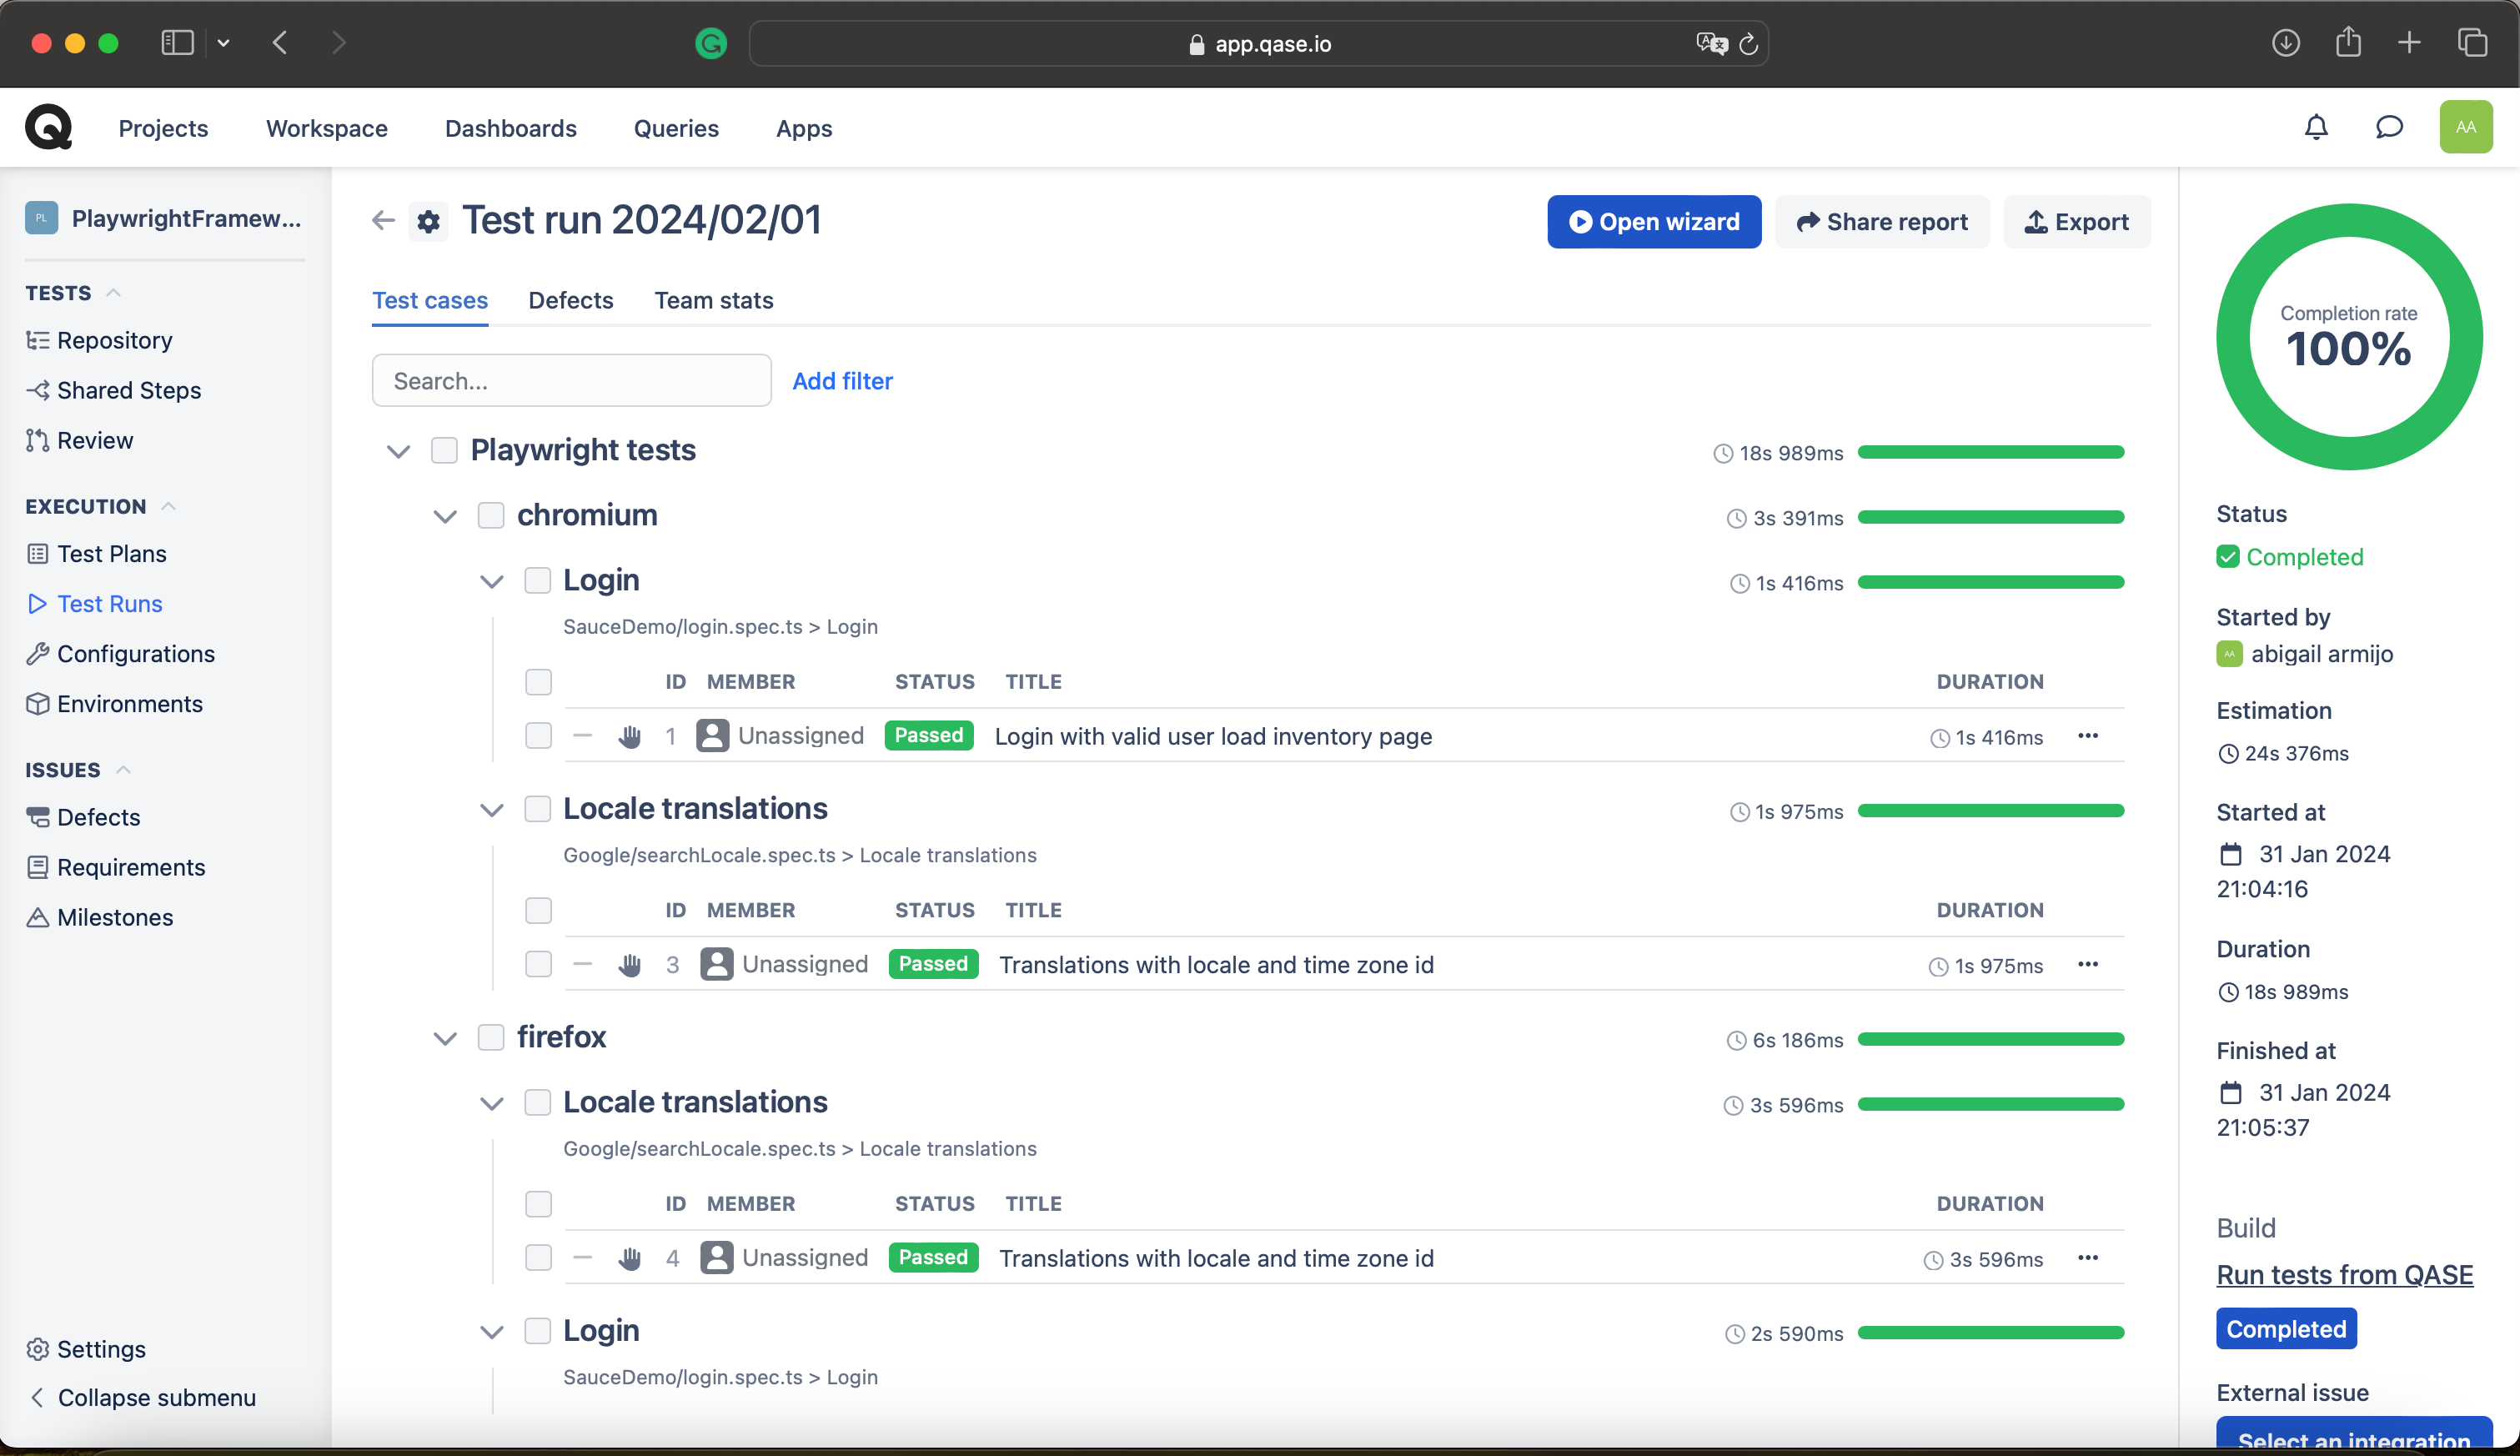
Task: Click the Search test cases field
Action: point(572,380)
